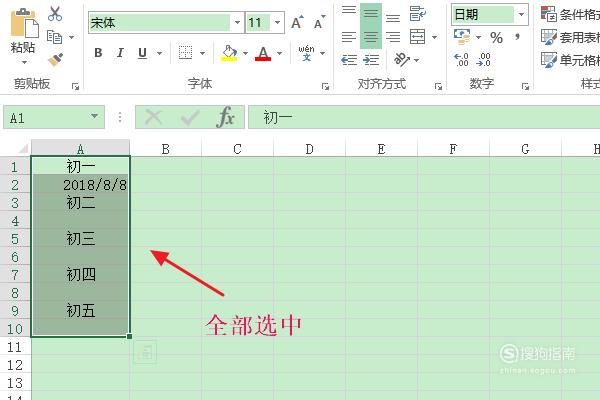This screenshot has height=400, width=600.
Task: Select column D header
Action: (309, 149)
